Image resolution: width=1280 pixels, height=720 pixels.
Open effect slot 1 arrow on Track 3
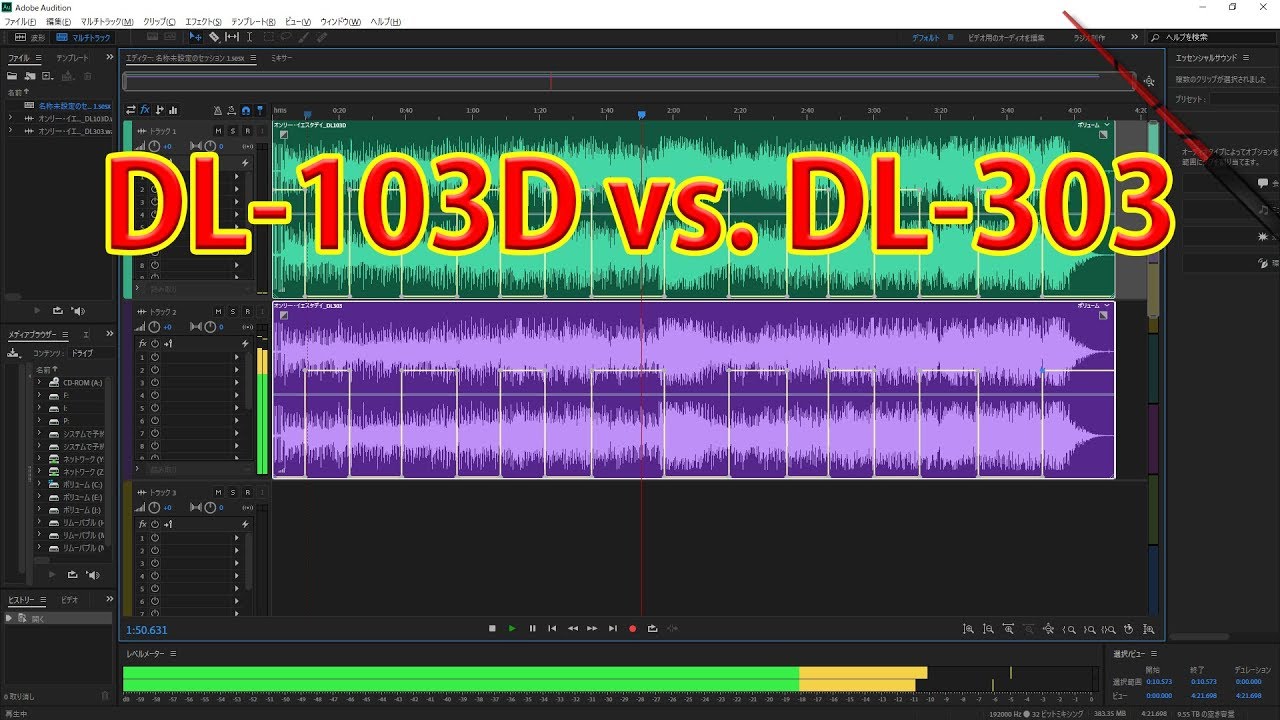pos(237,538)
